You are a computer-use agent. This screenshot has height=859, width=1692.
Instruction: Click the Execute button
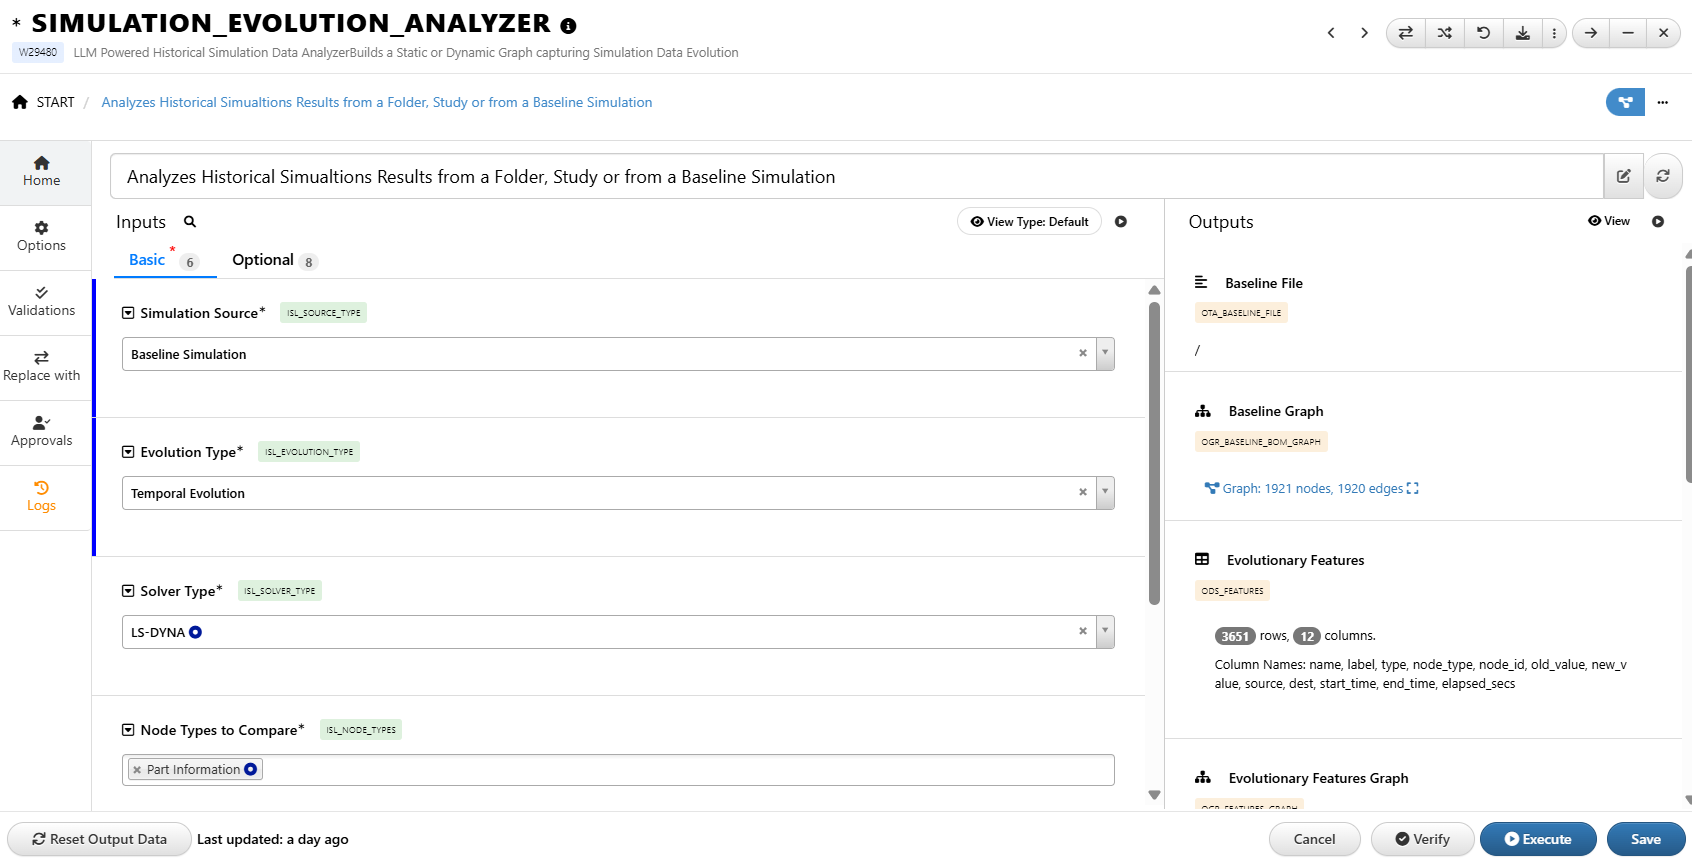[x=1537, y=839]
